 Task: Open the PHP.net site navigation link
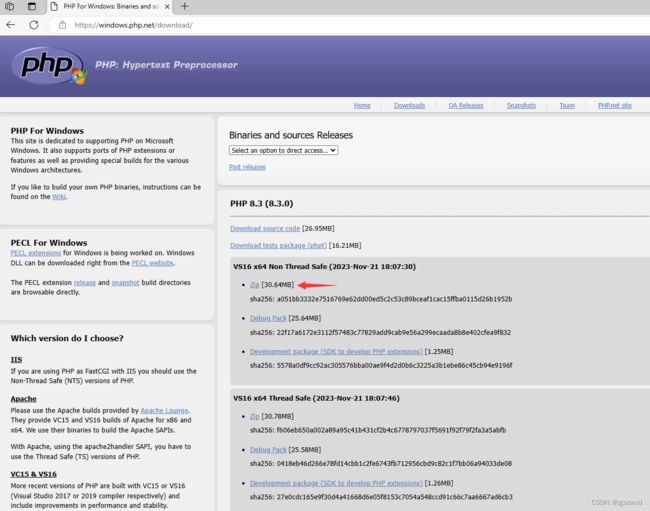614,106
